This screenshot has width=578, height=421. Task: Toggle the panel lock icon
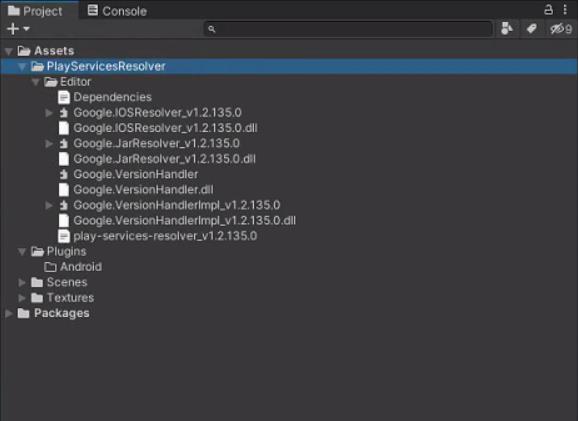click(549, 10)
